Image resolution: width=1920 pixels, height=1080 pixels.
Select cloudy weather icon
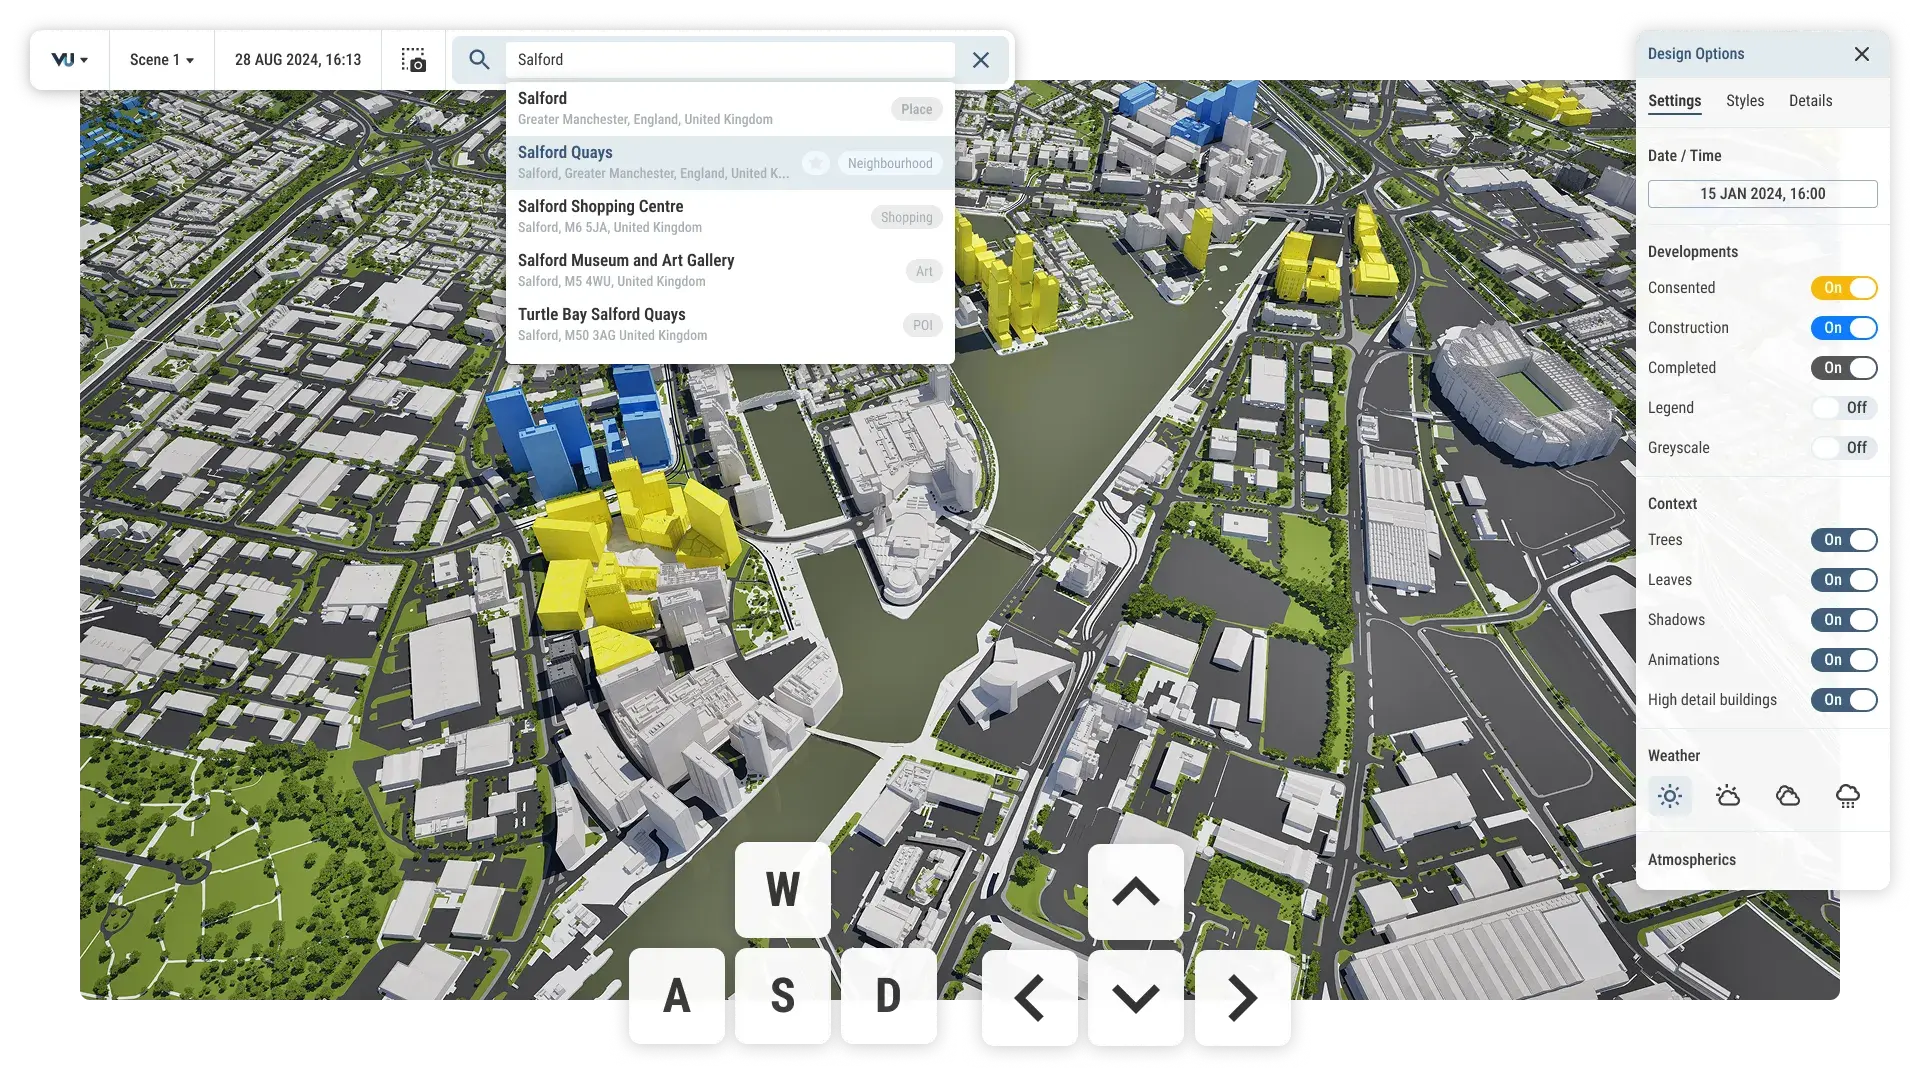(1788, 796)
